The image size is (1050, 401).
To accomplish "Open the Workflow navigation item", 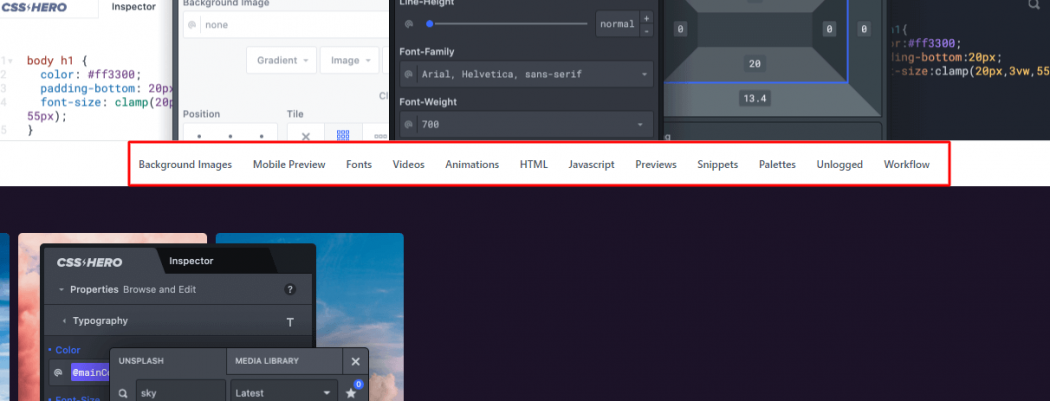I will 907,164.
